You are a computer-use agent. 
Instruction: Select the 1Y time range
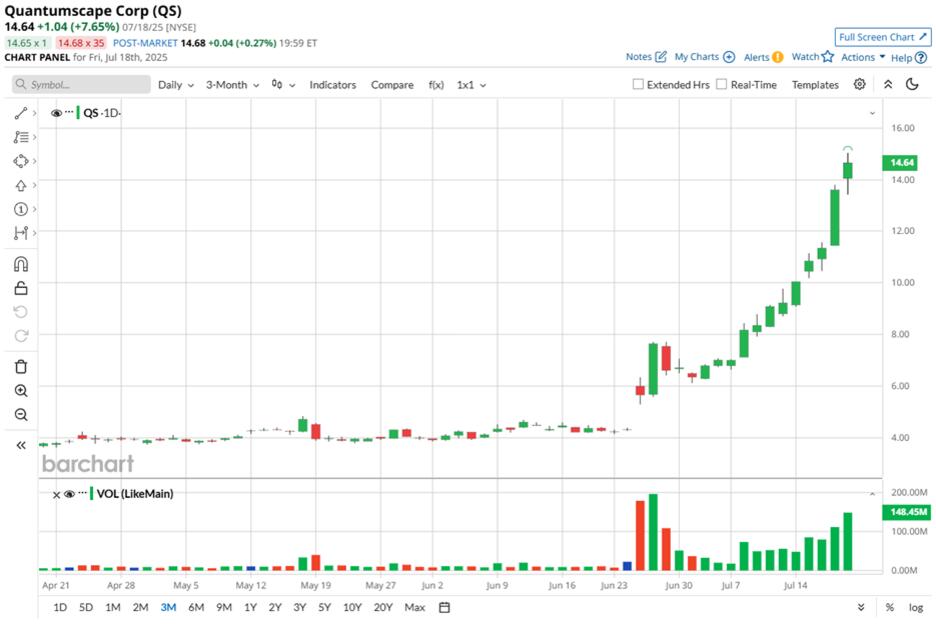point(250,608)
